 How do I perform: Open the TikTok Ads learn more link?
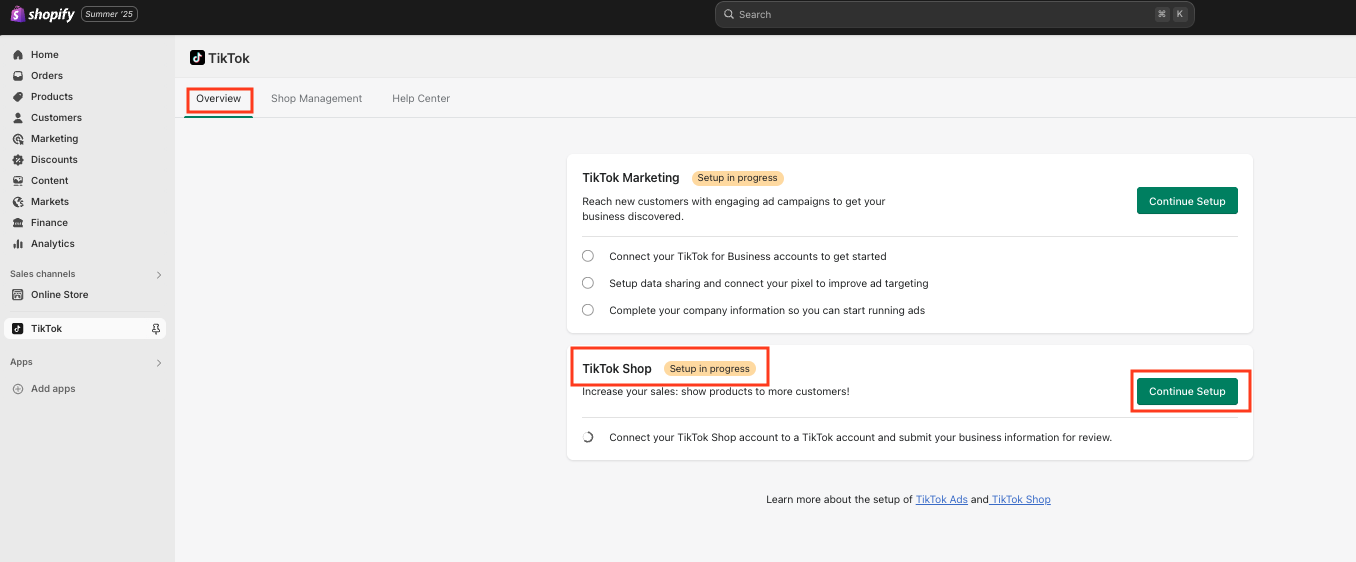click(x=942, y=499)
